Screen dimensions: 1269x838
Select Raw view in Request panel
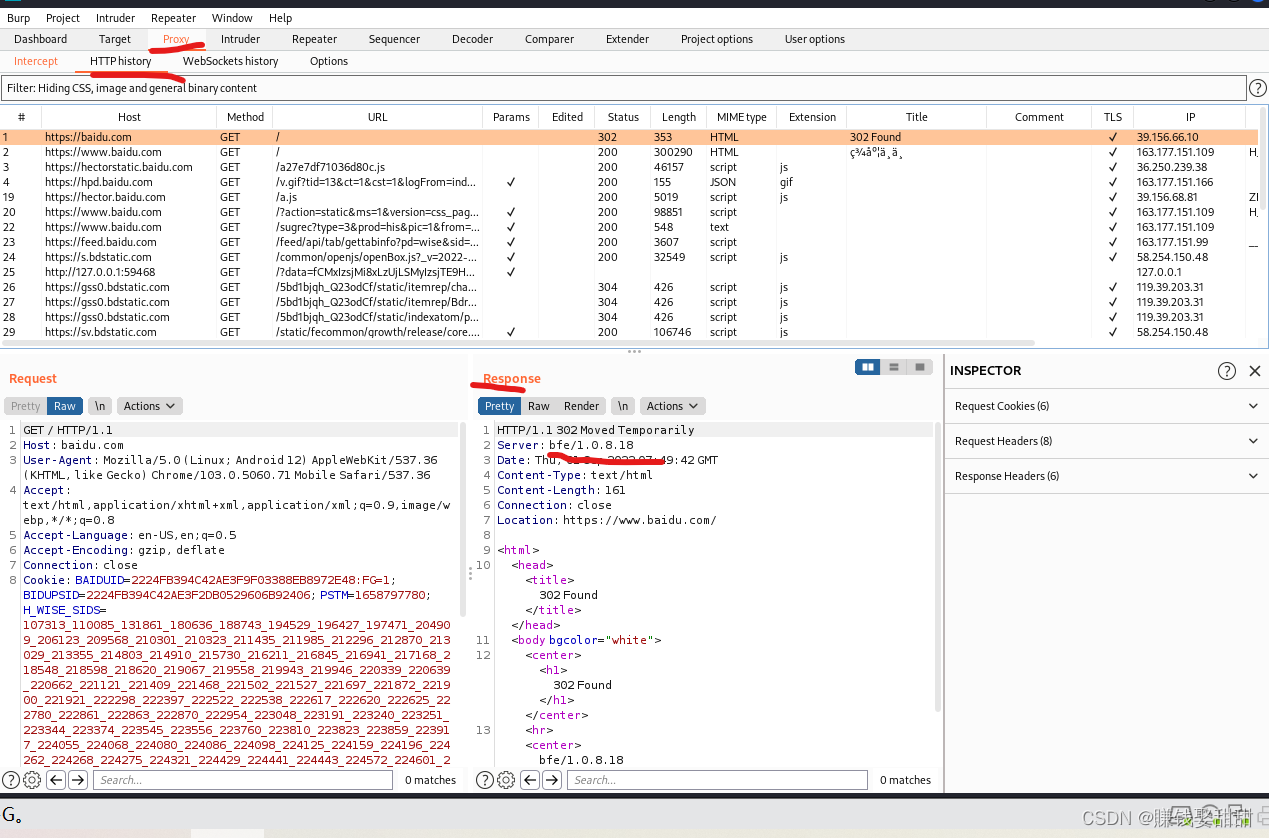[65, 406]
